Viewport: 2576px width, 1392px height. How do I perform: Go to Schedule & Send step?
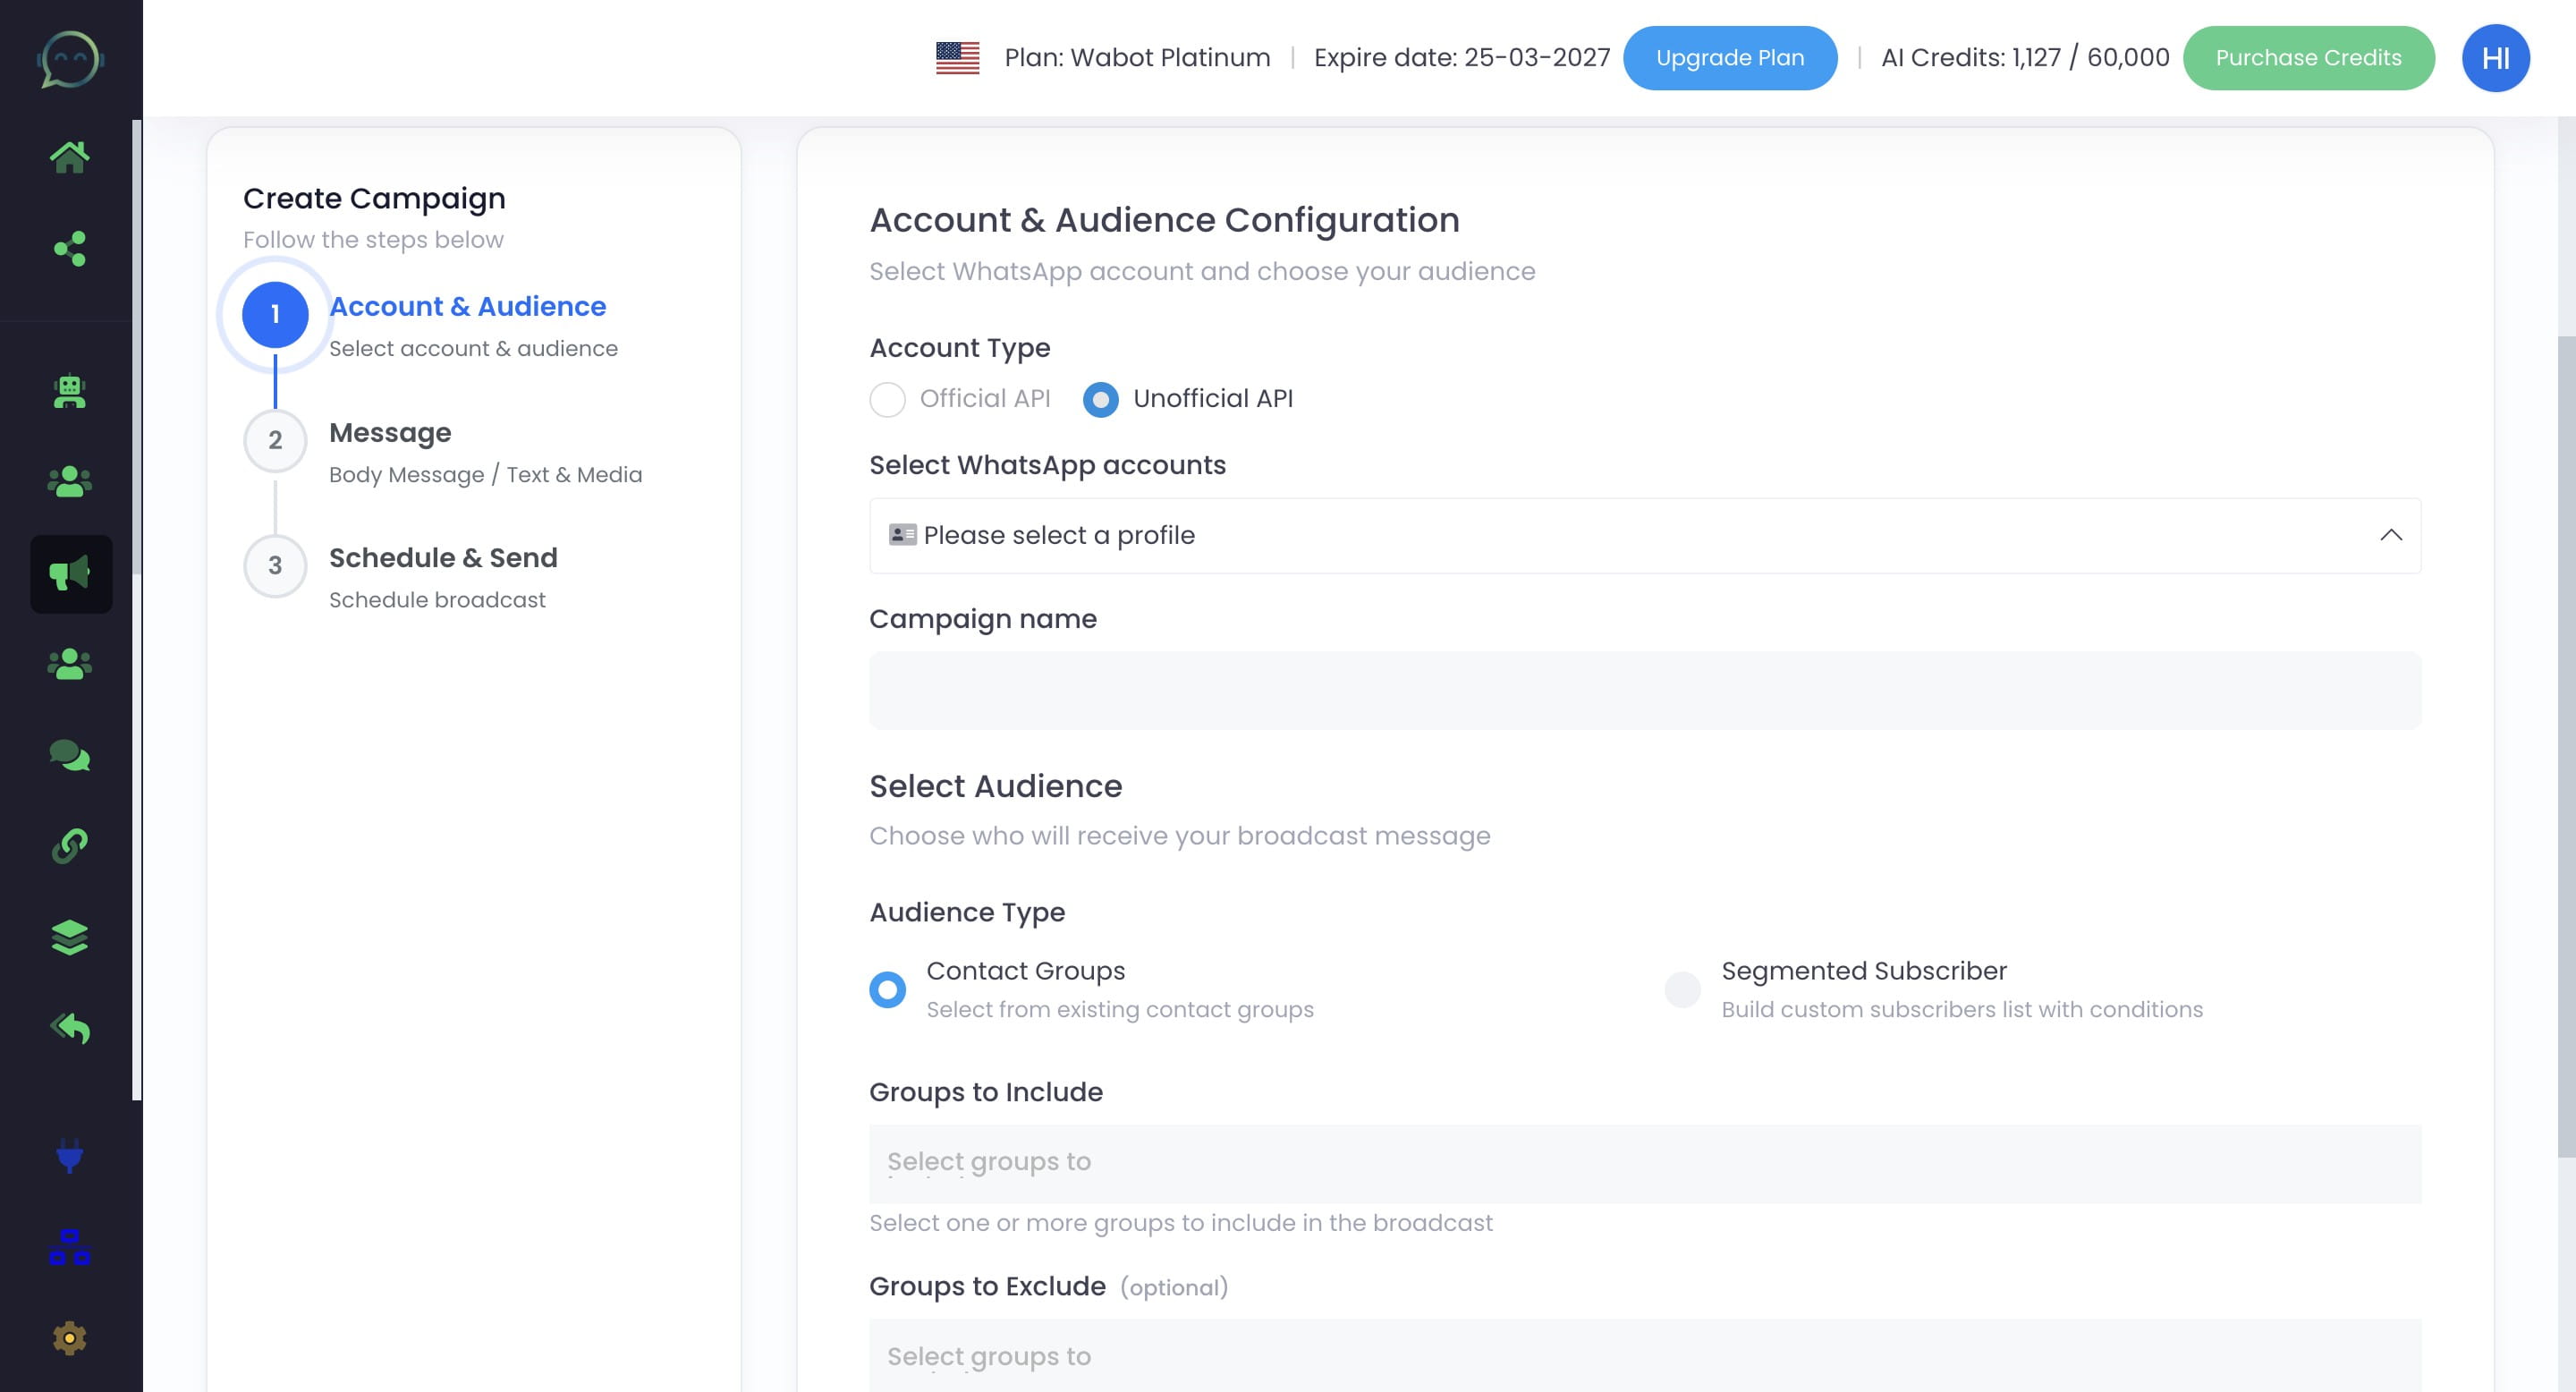click(x=442, y=559)
